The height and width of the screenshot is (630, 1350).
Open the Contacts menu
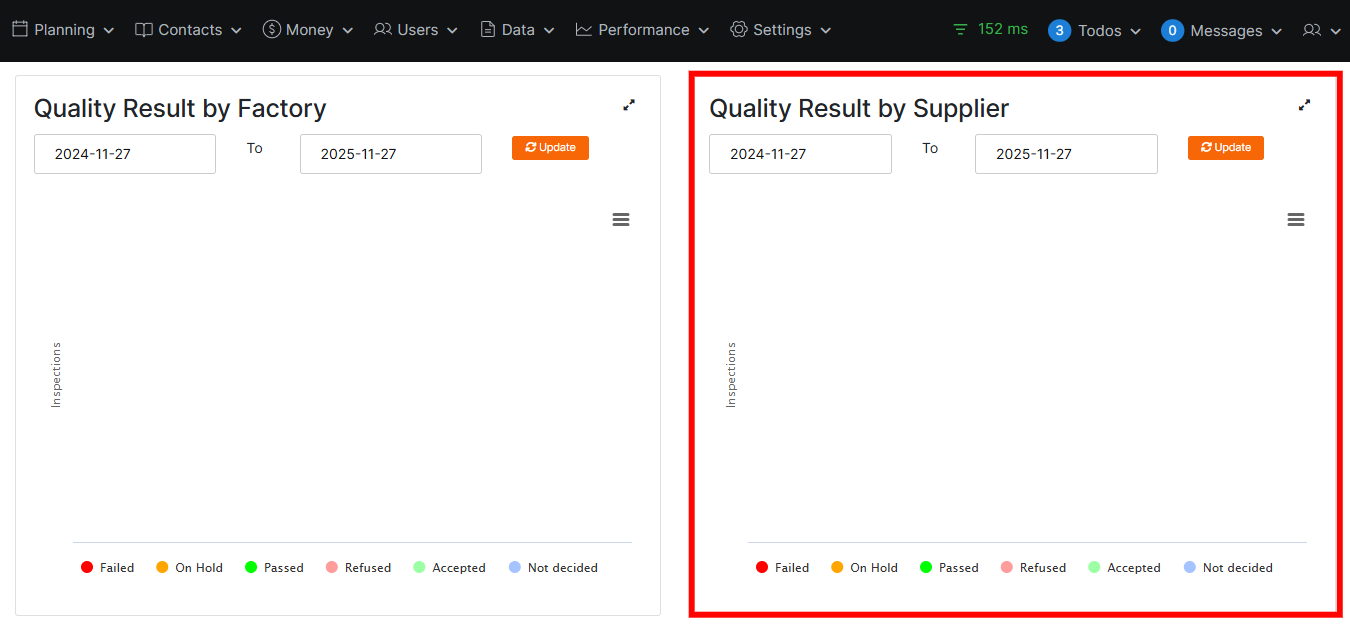tap(188, 30)
